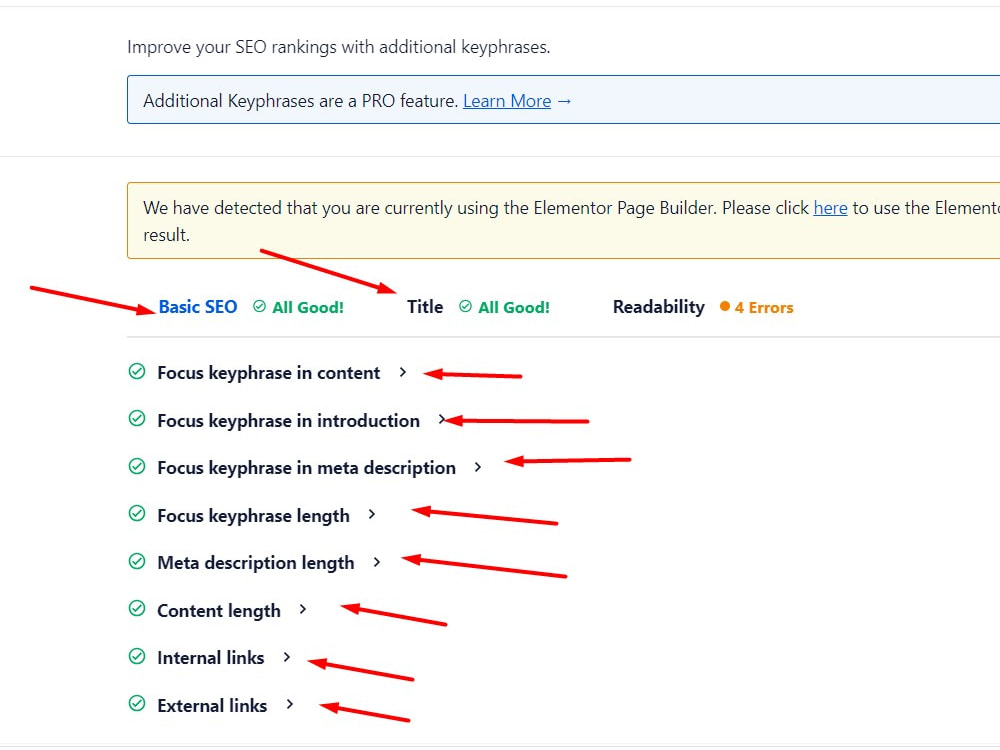Switch to the Readability tab

pos(658,307)
